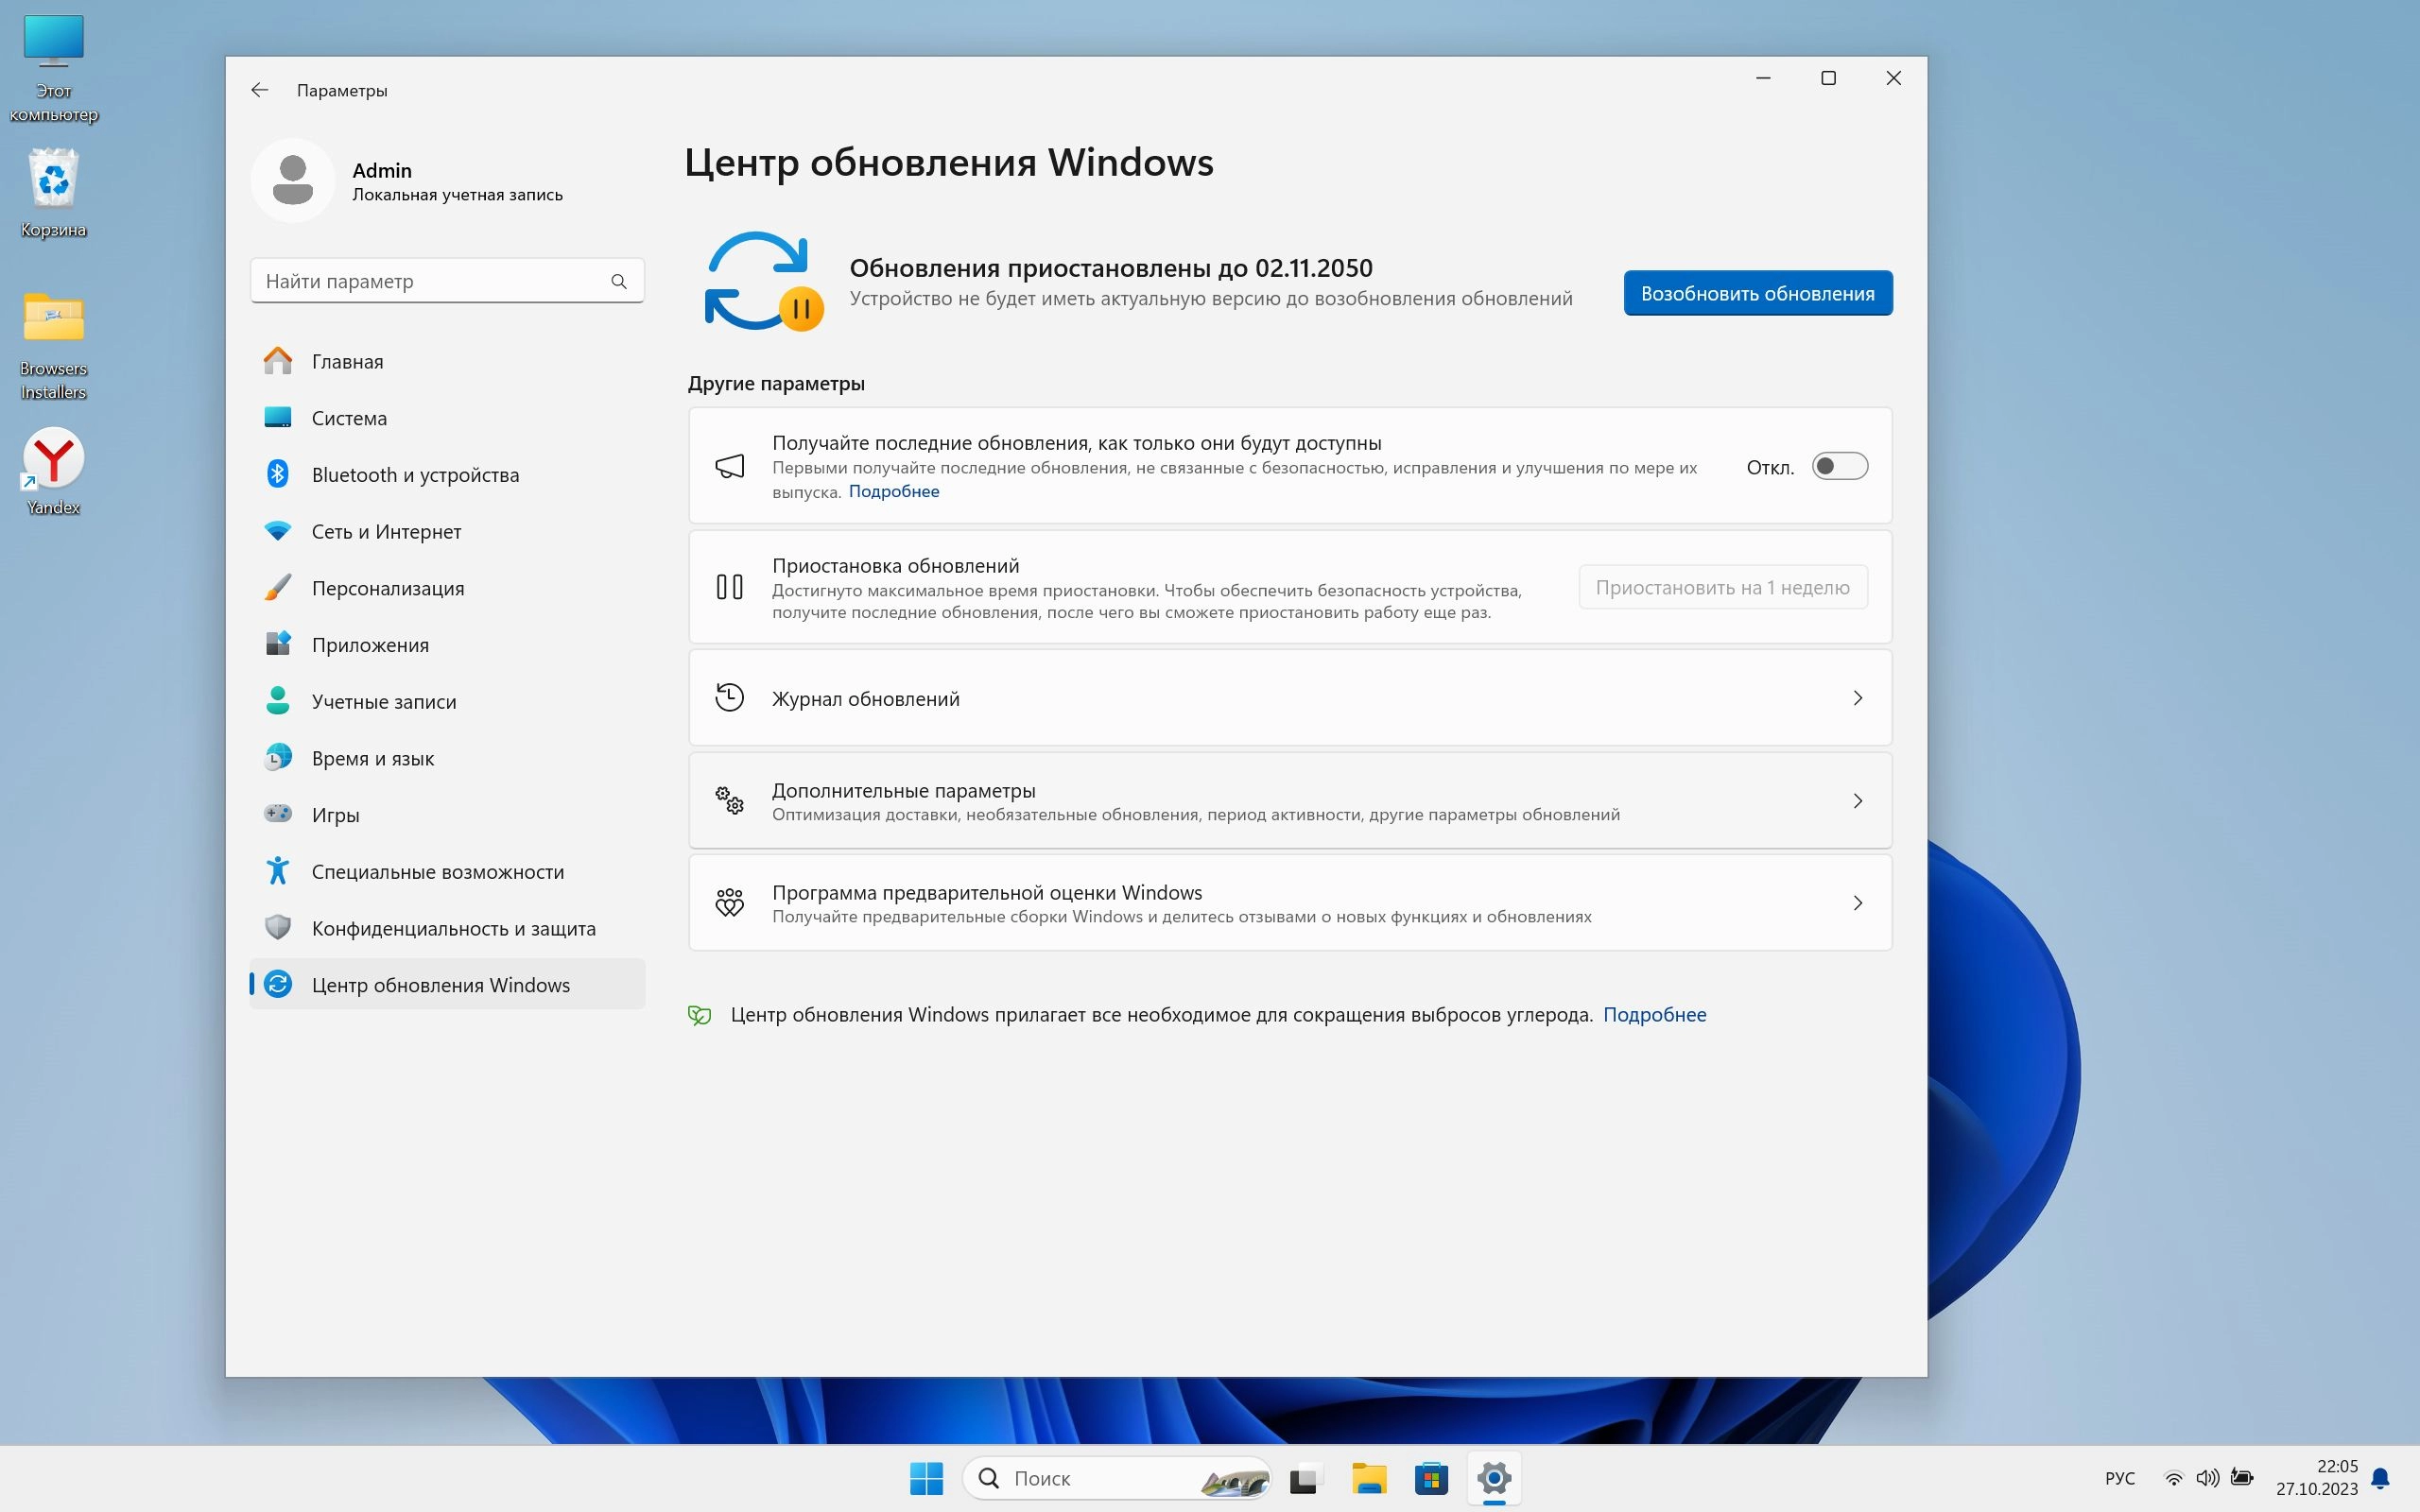
Task: Go to Главная in sidebar
Action: point(347,362)
